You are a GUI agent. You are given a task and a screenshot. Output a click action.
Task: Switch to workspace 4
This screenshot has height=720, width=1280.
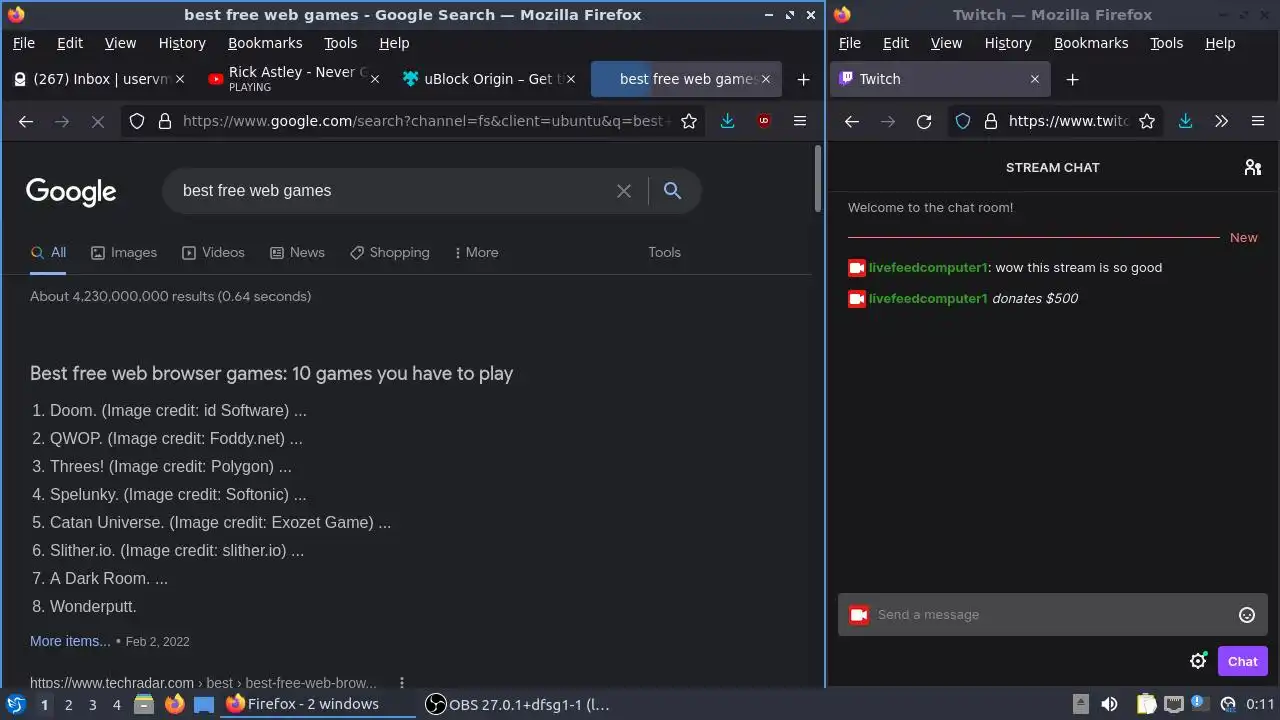(x=116, y=704)
